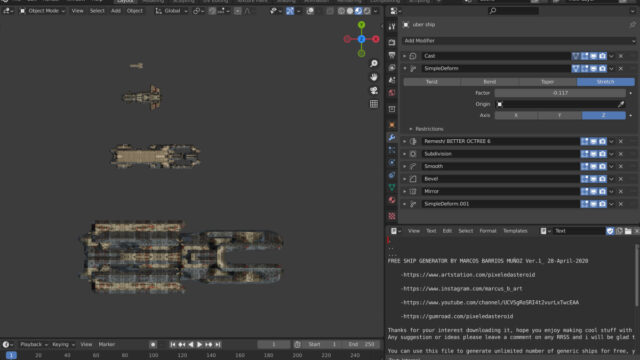Open the View Layer properties tab

pyautogui.click(x=392, y=68)
